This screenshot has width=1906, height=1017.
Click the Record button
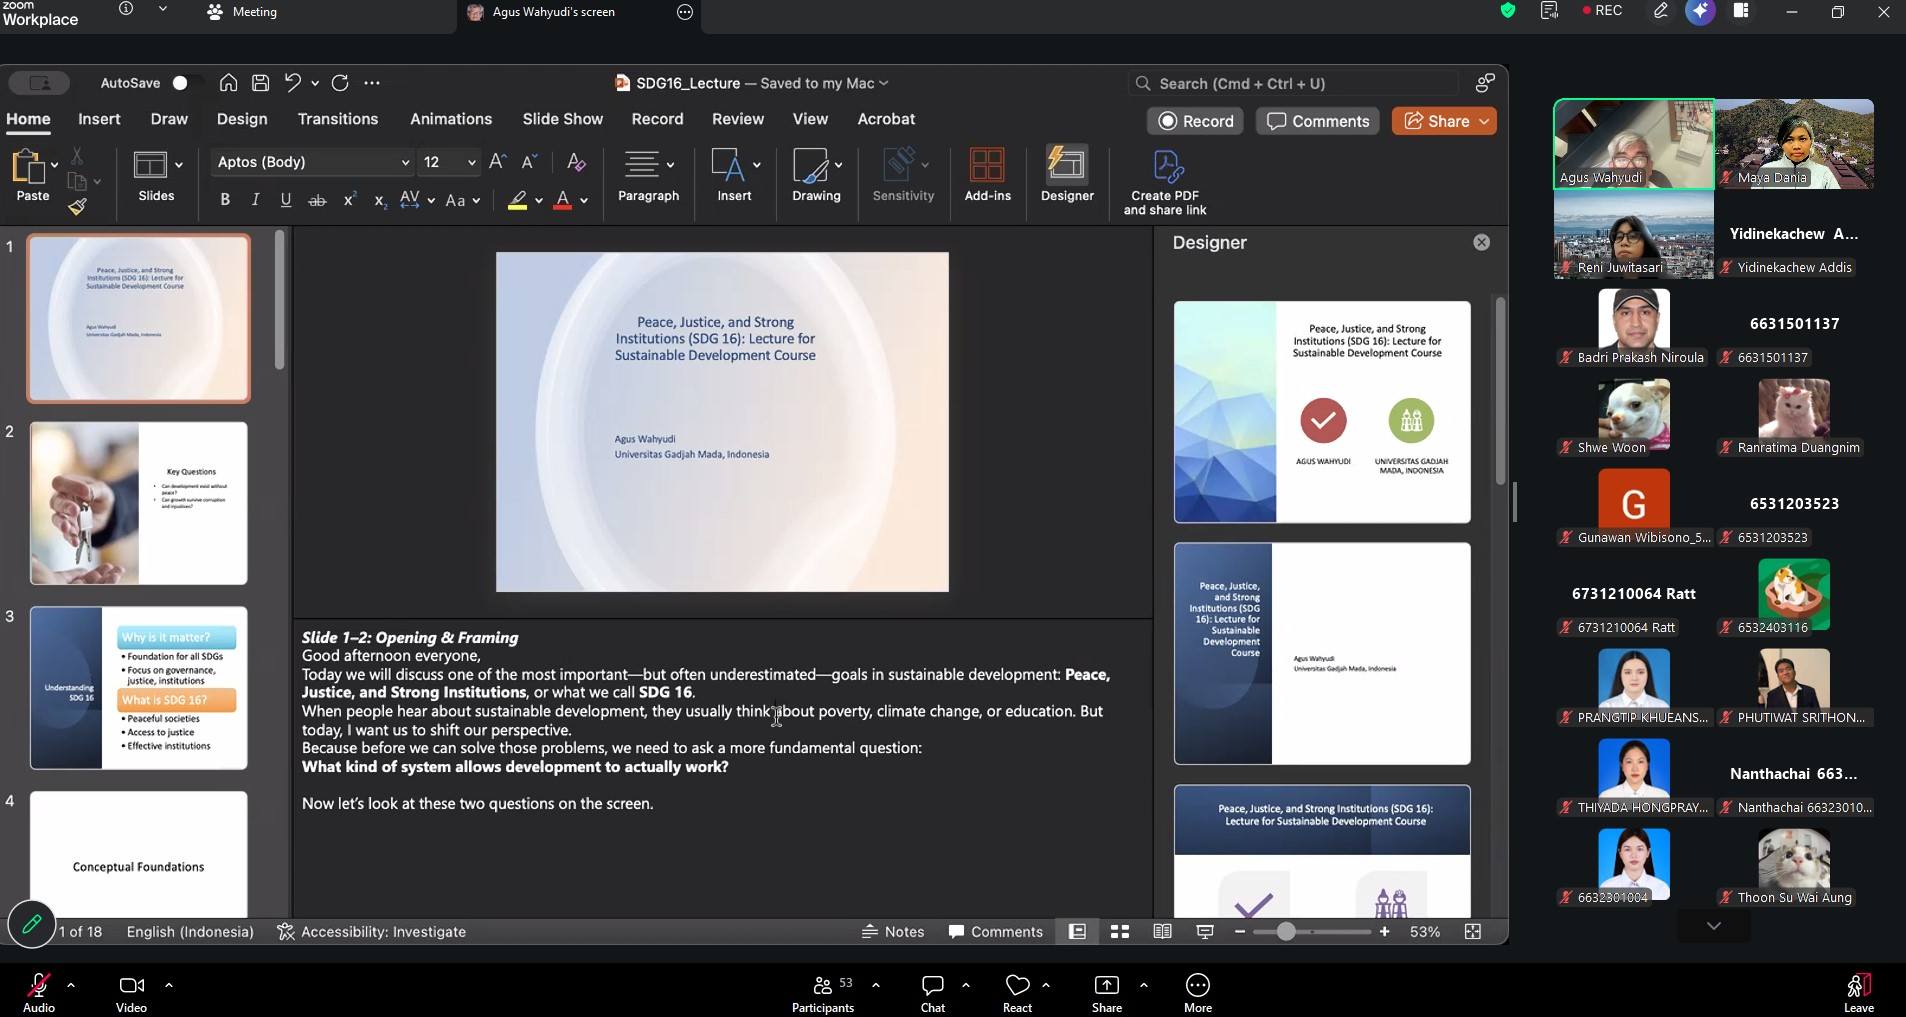click(x=1195, y=121)
